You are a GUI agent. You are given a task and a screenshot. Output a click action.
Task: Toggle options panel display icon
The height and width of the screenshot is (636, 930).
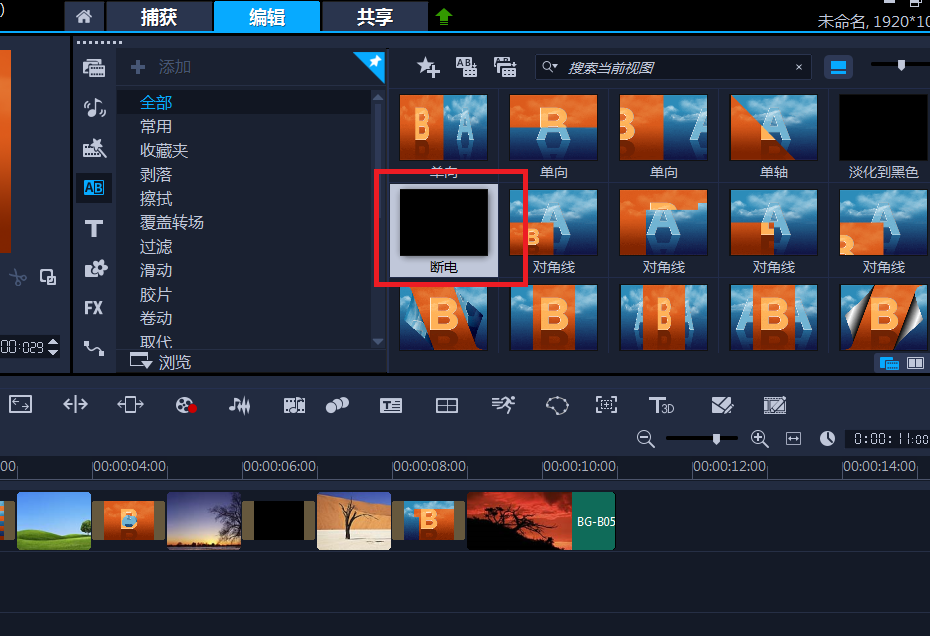[x=915, y=363]
